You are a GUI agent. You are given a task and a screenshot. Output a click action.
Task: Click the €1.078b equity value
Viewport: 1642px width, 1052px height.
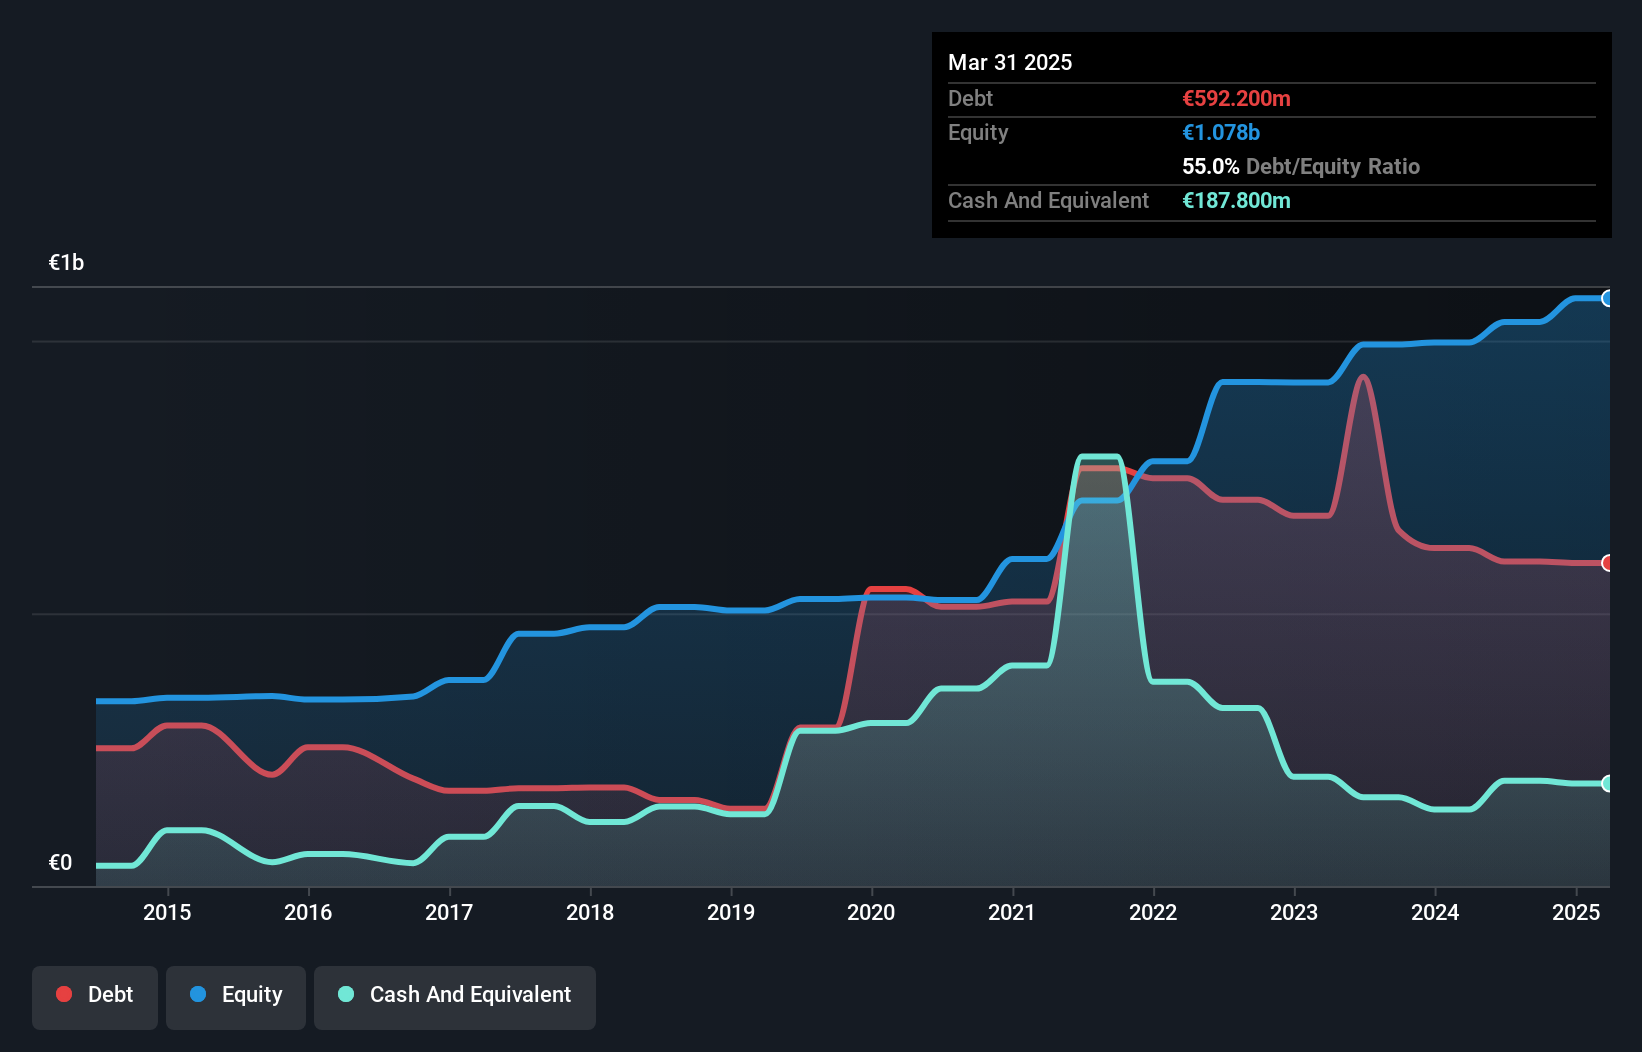point(1221,132)
